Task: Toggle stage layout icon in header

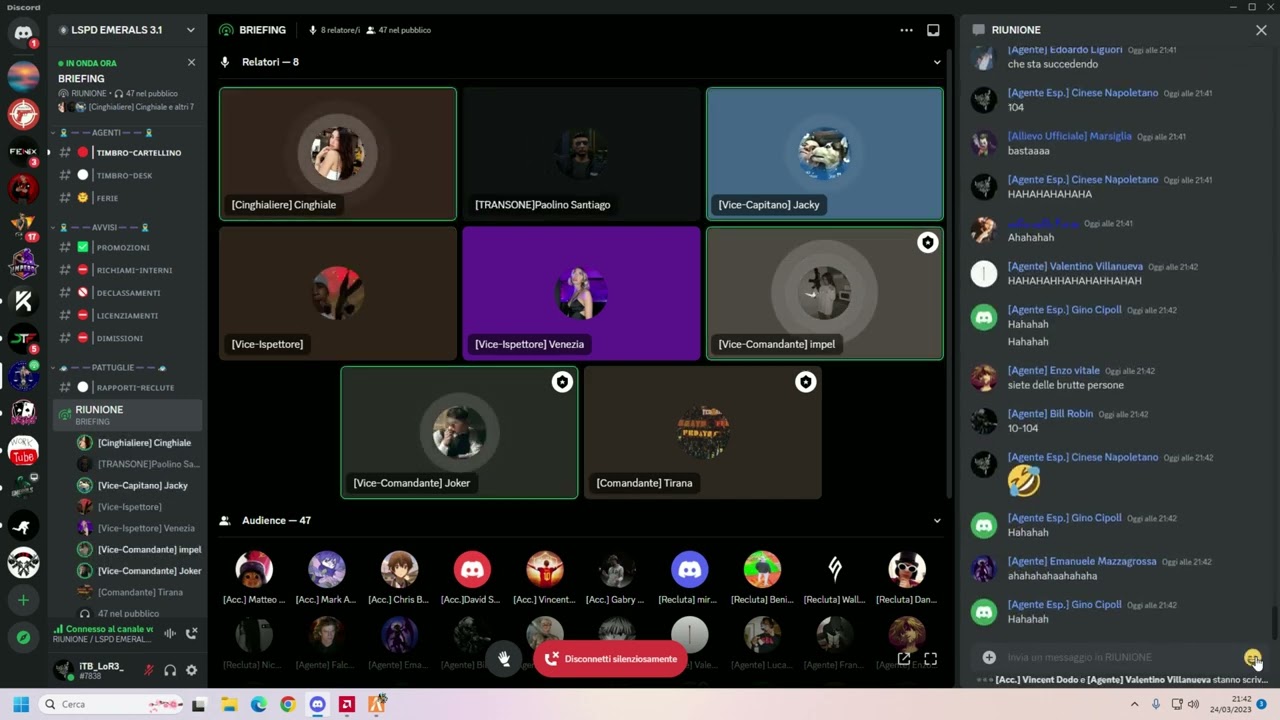Action: pyautogui.click(x=933, y=30)
